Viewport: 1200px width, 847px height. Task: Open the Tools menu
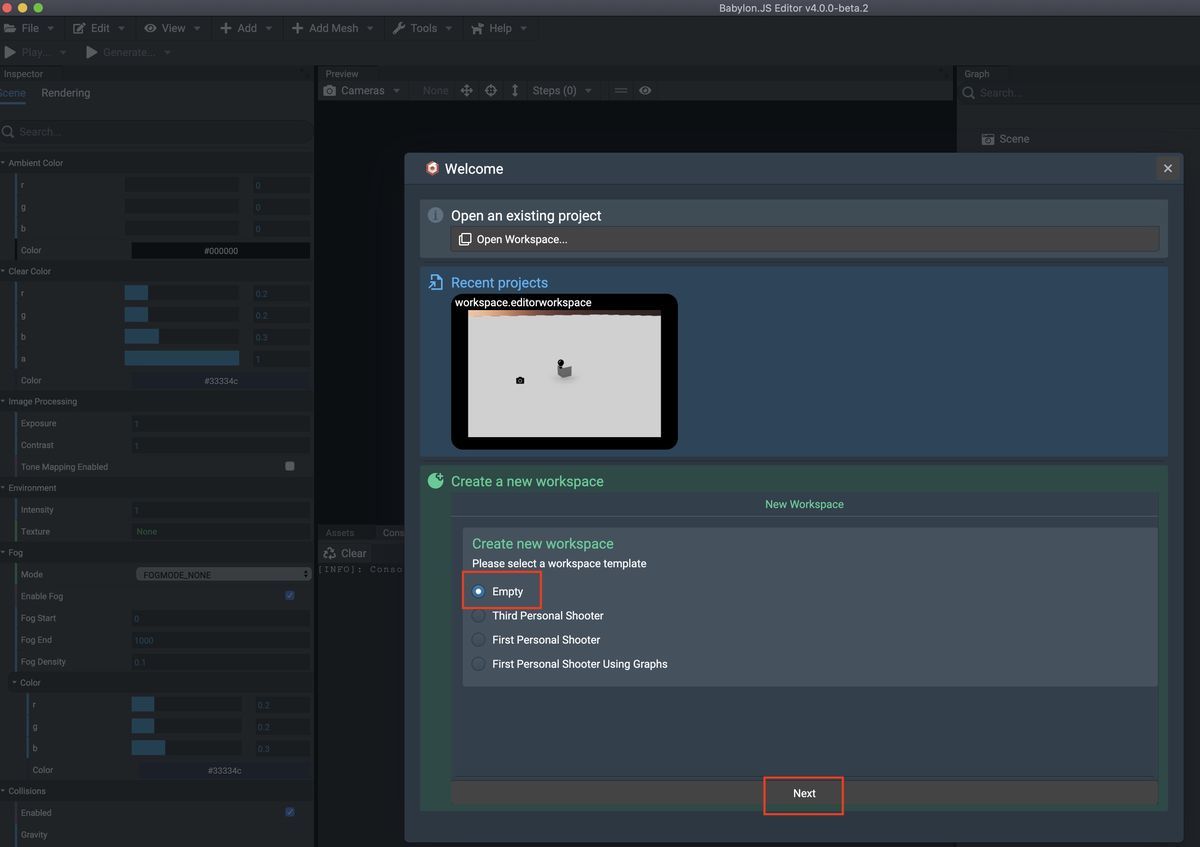421,28
